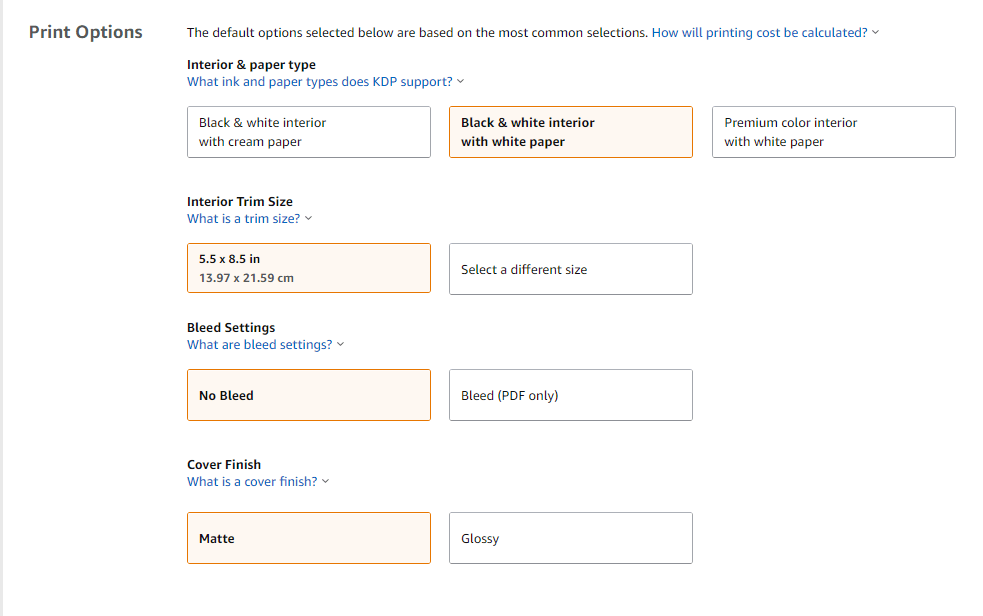Select black & white interior with cream paper

coord(308,132)
